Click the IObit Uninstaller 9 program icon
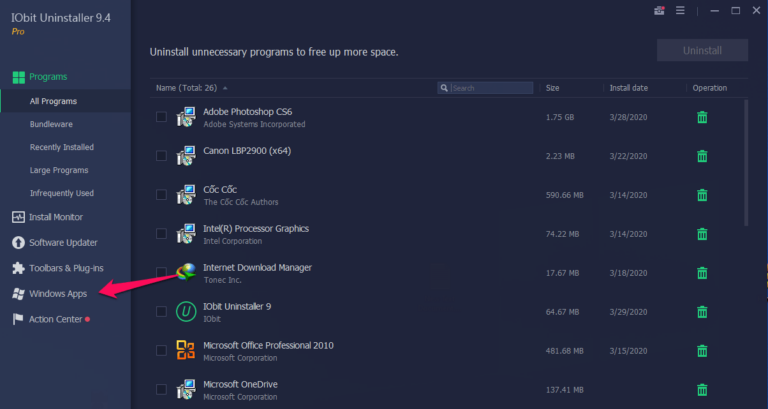 coord(185,312)
